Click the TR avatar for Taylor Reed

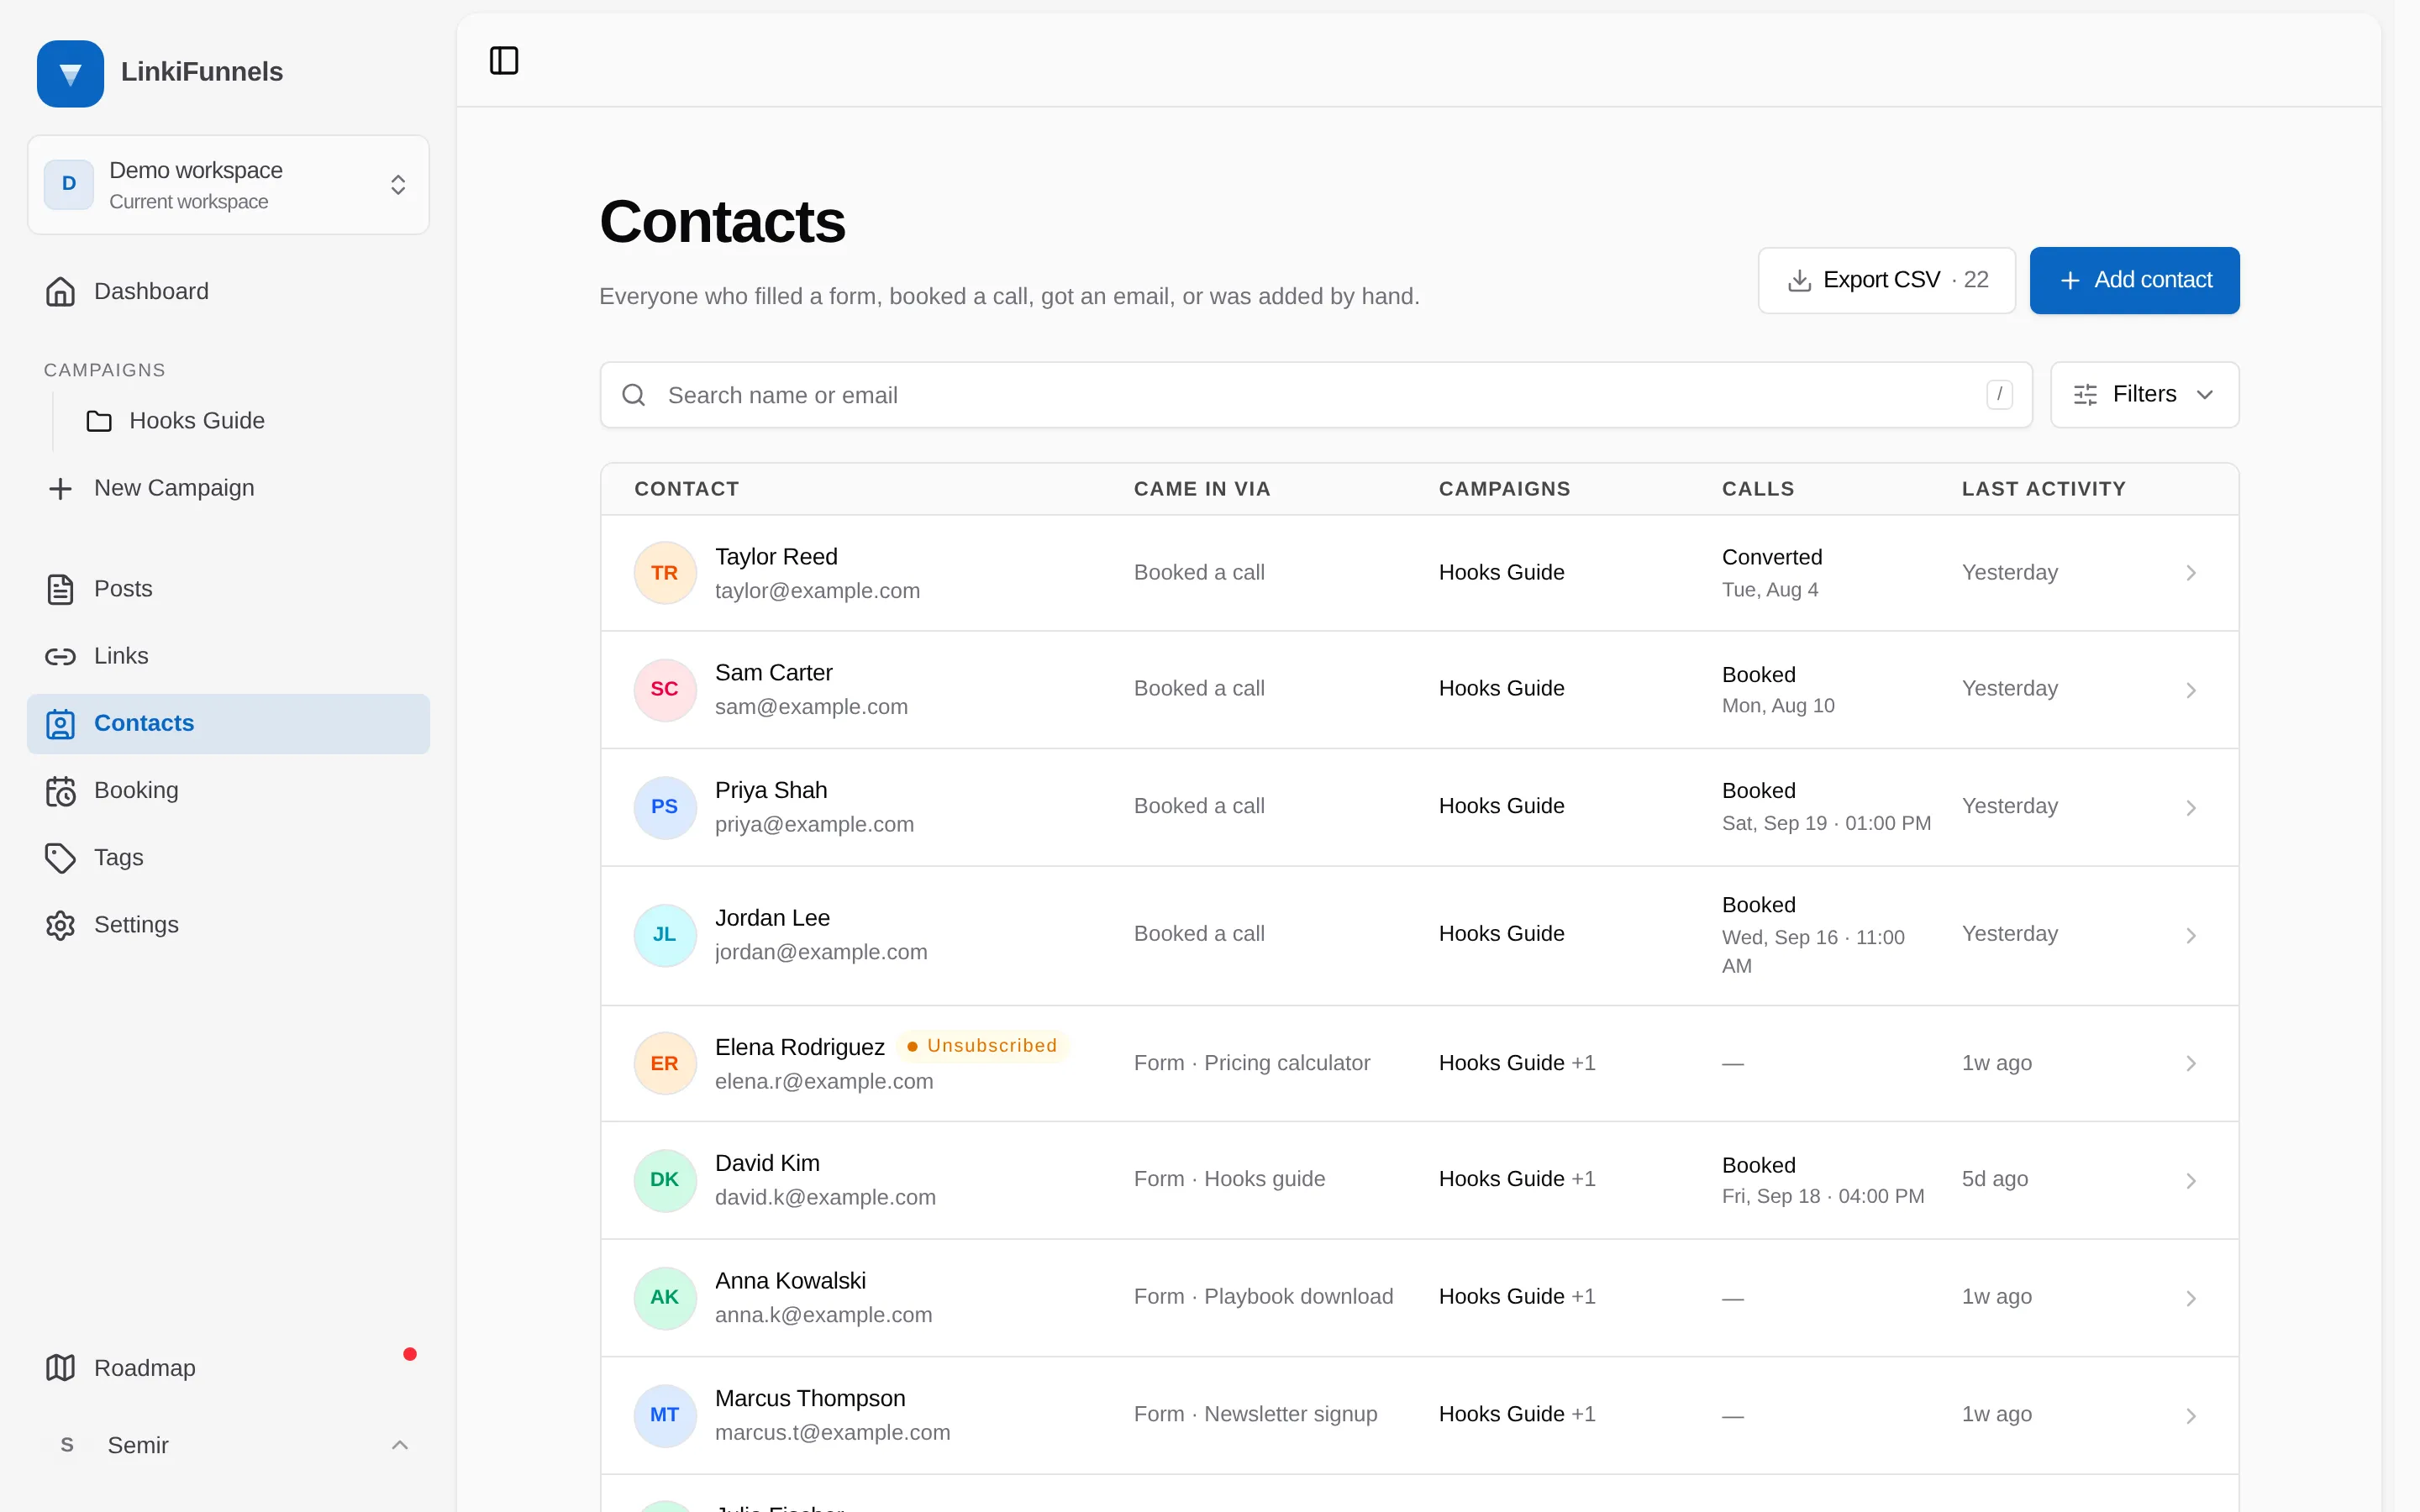(664, 573)
